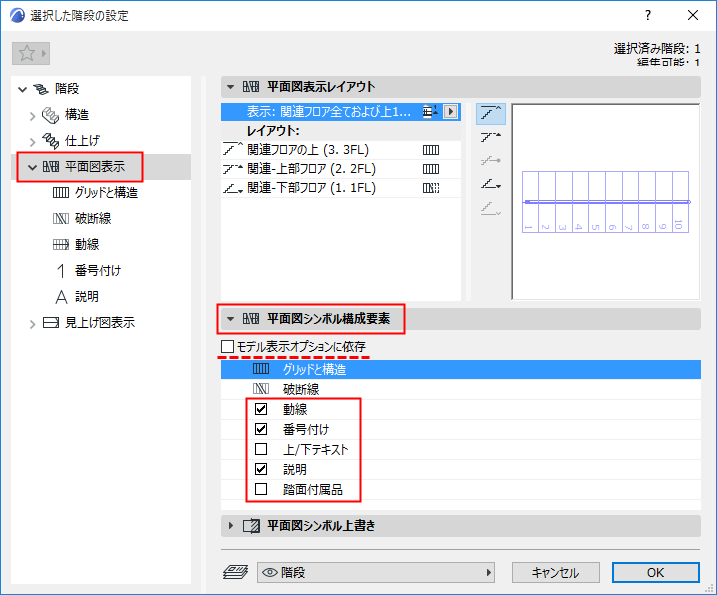Image resolution: width=717 pixels, height=595 pixels.
Task: Click the 仕上げ finish icon
Action: tap(50, 141)
